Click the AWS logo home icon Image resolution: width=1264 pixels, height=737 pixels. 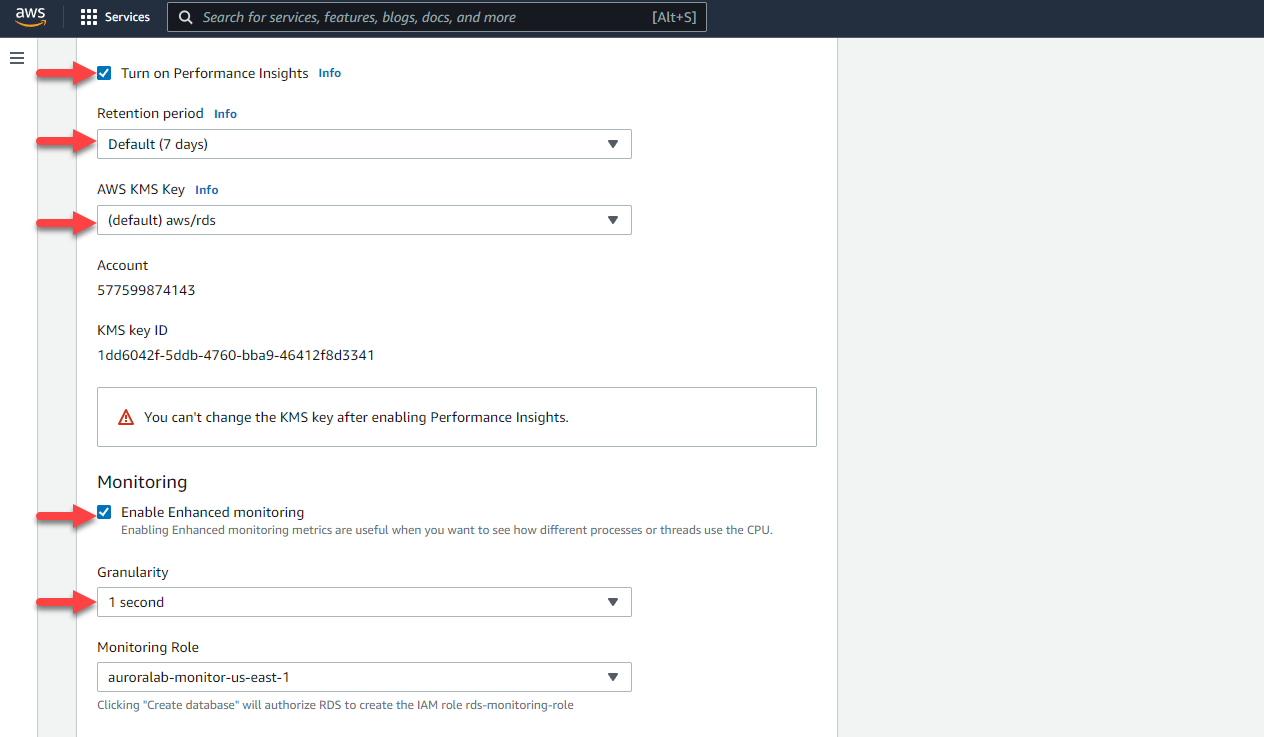coord(30,17)
